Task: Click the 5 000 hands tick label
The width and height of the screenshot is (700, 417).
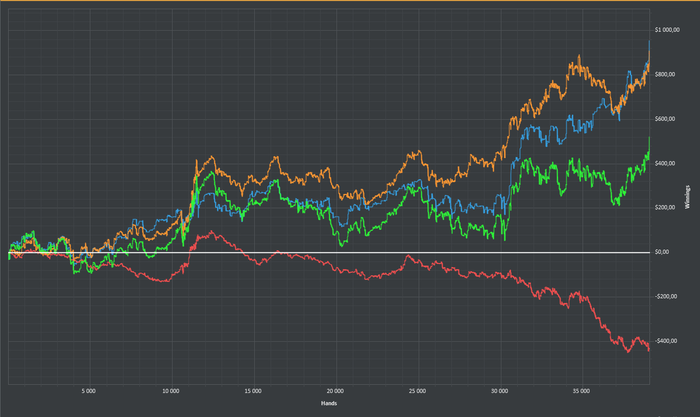Action: pyautogui.click(x=88, y=392)
